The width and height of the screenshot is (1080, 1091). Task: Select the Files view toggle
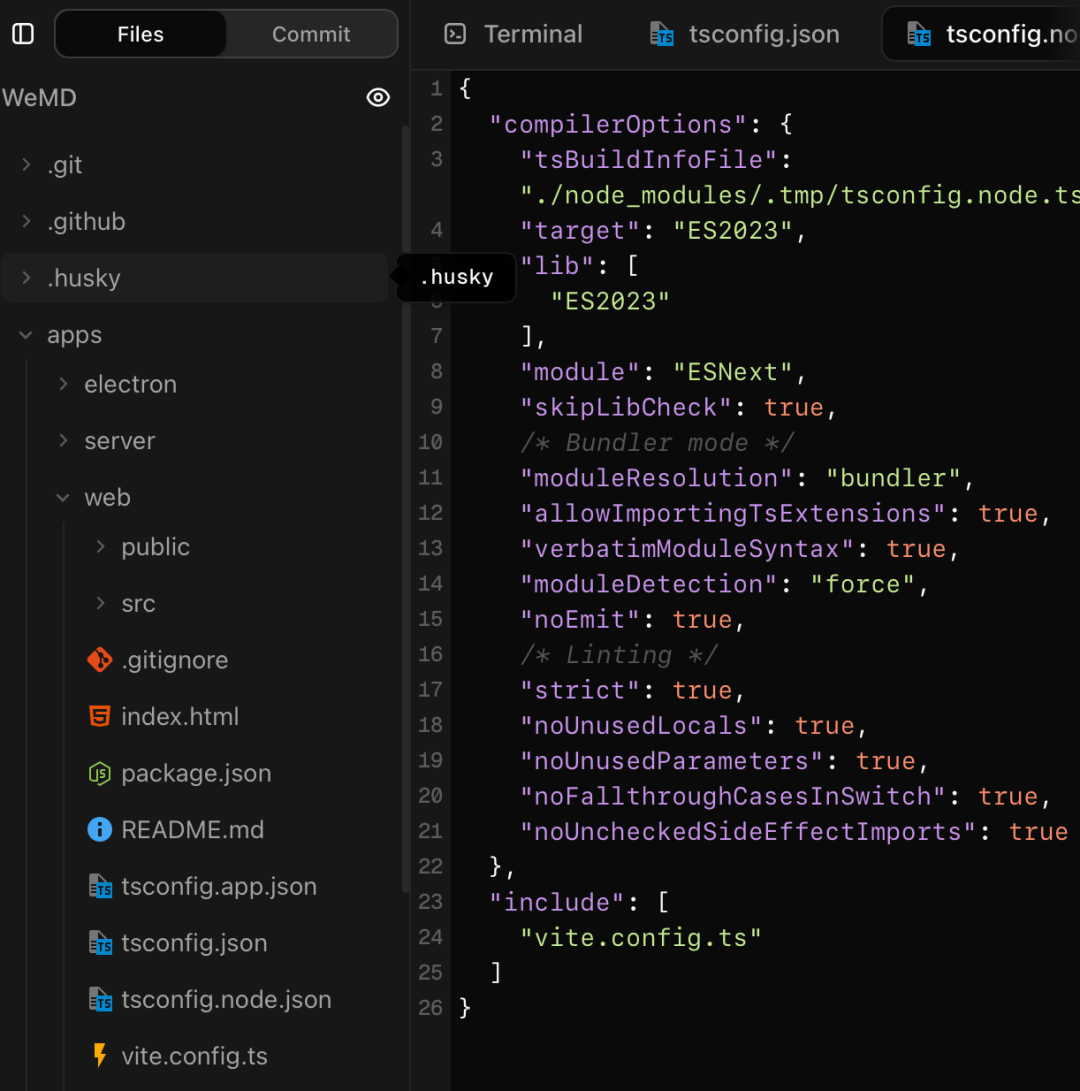click(x=140, y=34)
